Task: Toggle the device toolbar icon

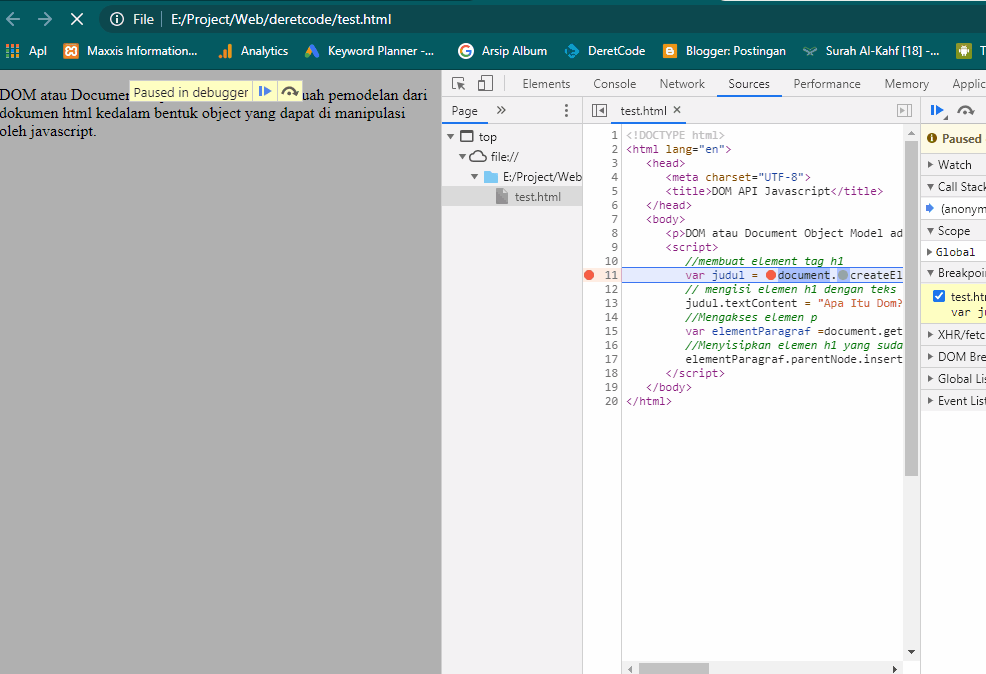Action: (485, 84)
